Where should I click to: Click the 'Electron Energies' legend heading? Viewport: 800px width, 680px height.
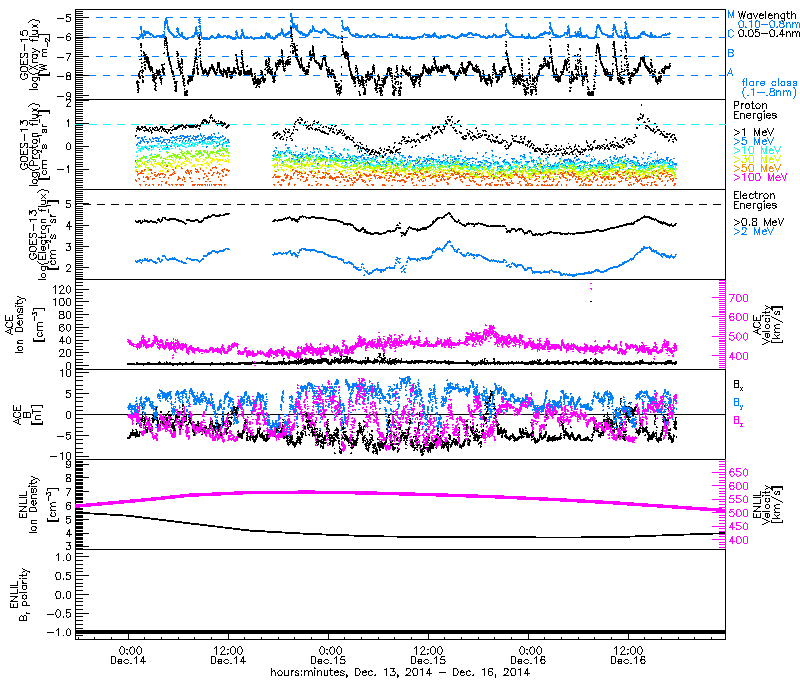(755, 200)
